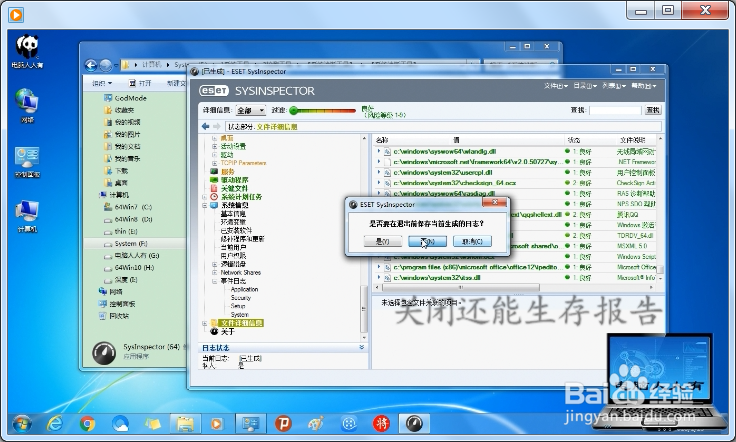Click the Yes button in the ESET dialog

pyautogui.click(x=383, y=241)
